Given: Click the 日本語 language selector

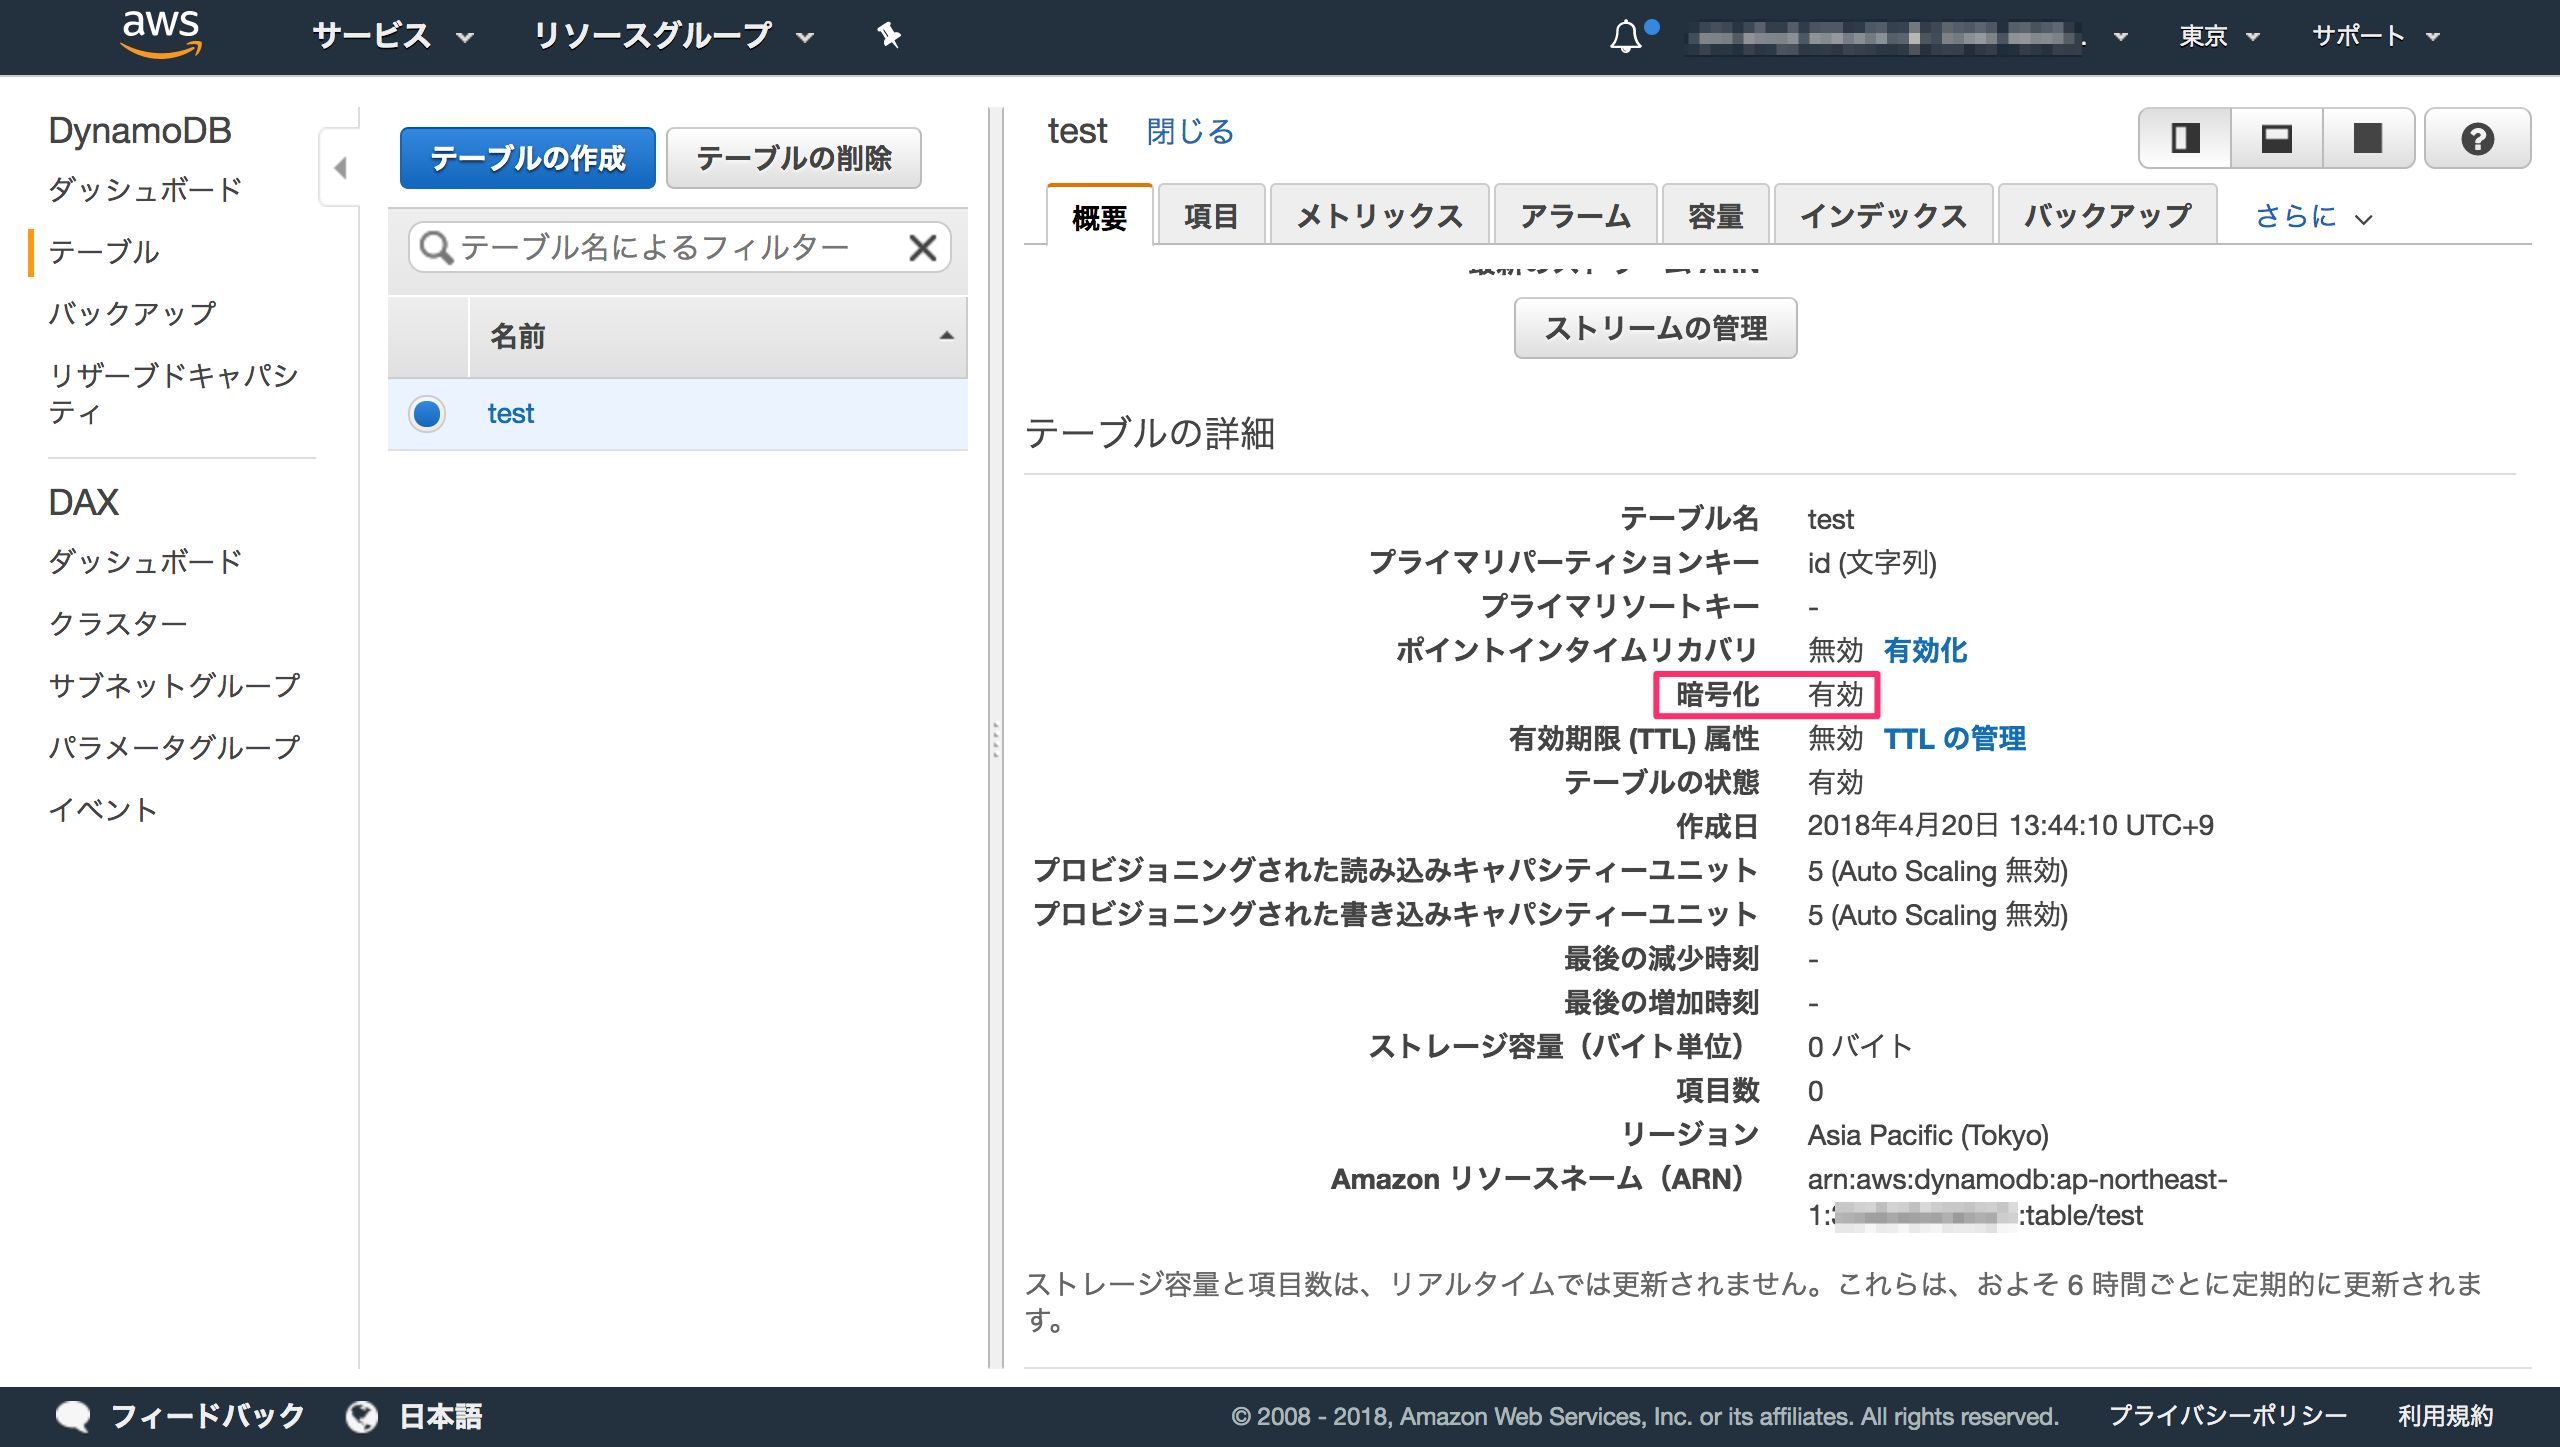Looking at the screenshot, I should coord(441,1416).
